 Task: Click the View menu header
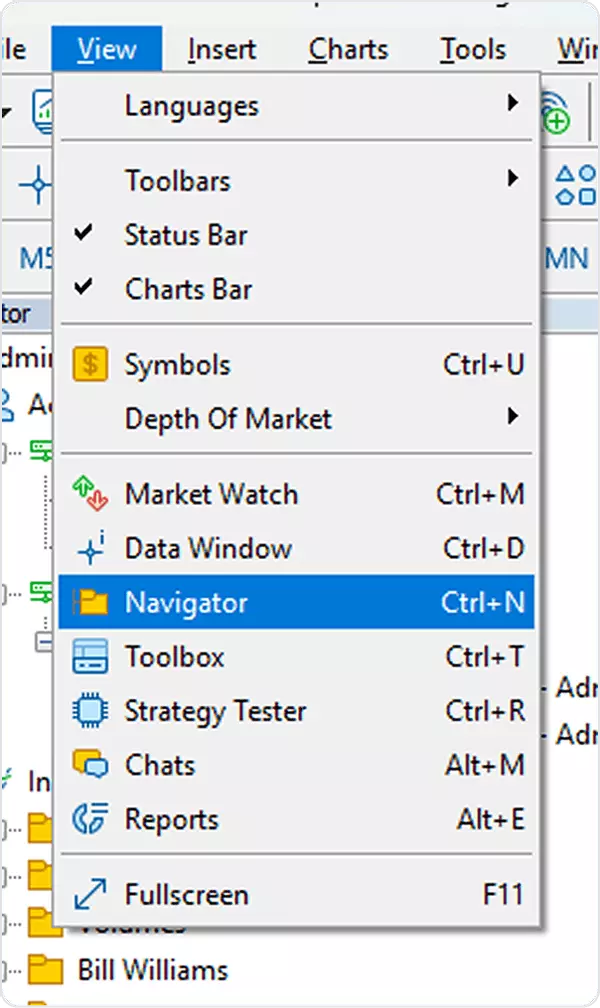pyautogui.click(x=106, y=49)
